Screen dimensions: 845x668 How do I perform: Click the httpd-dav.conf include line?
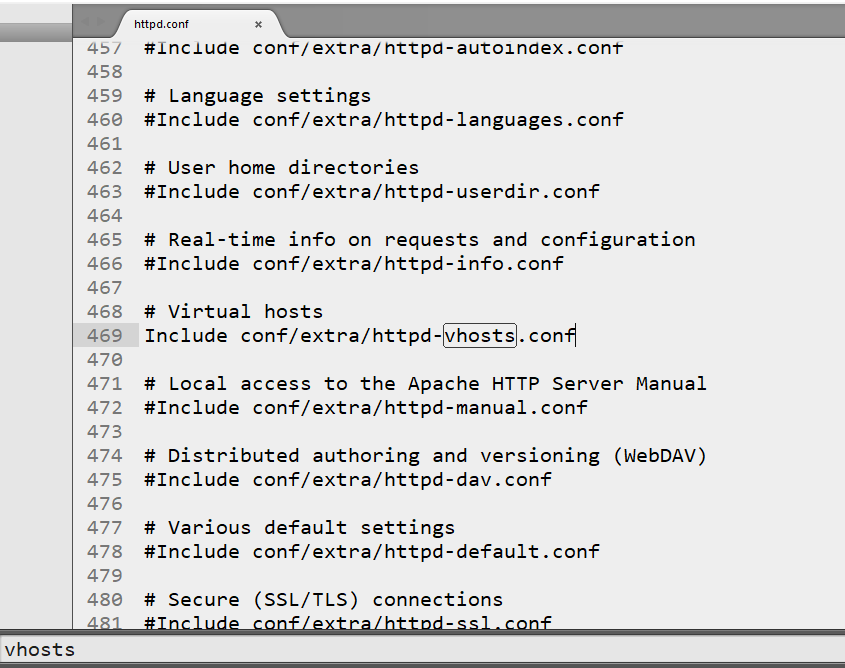click(x=348, y=480)
